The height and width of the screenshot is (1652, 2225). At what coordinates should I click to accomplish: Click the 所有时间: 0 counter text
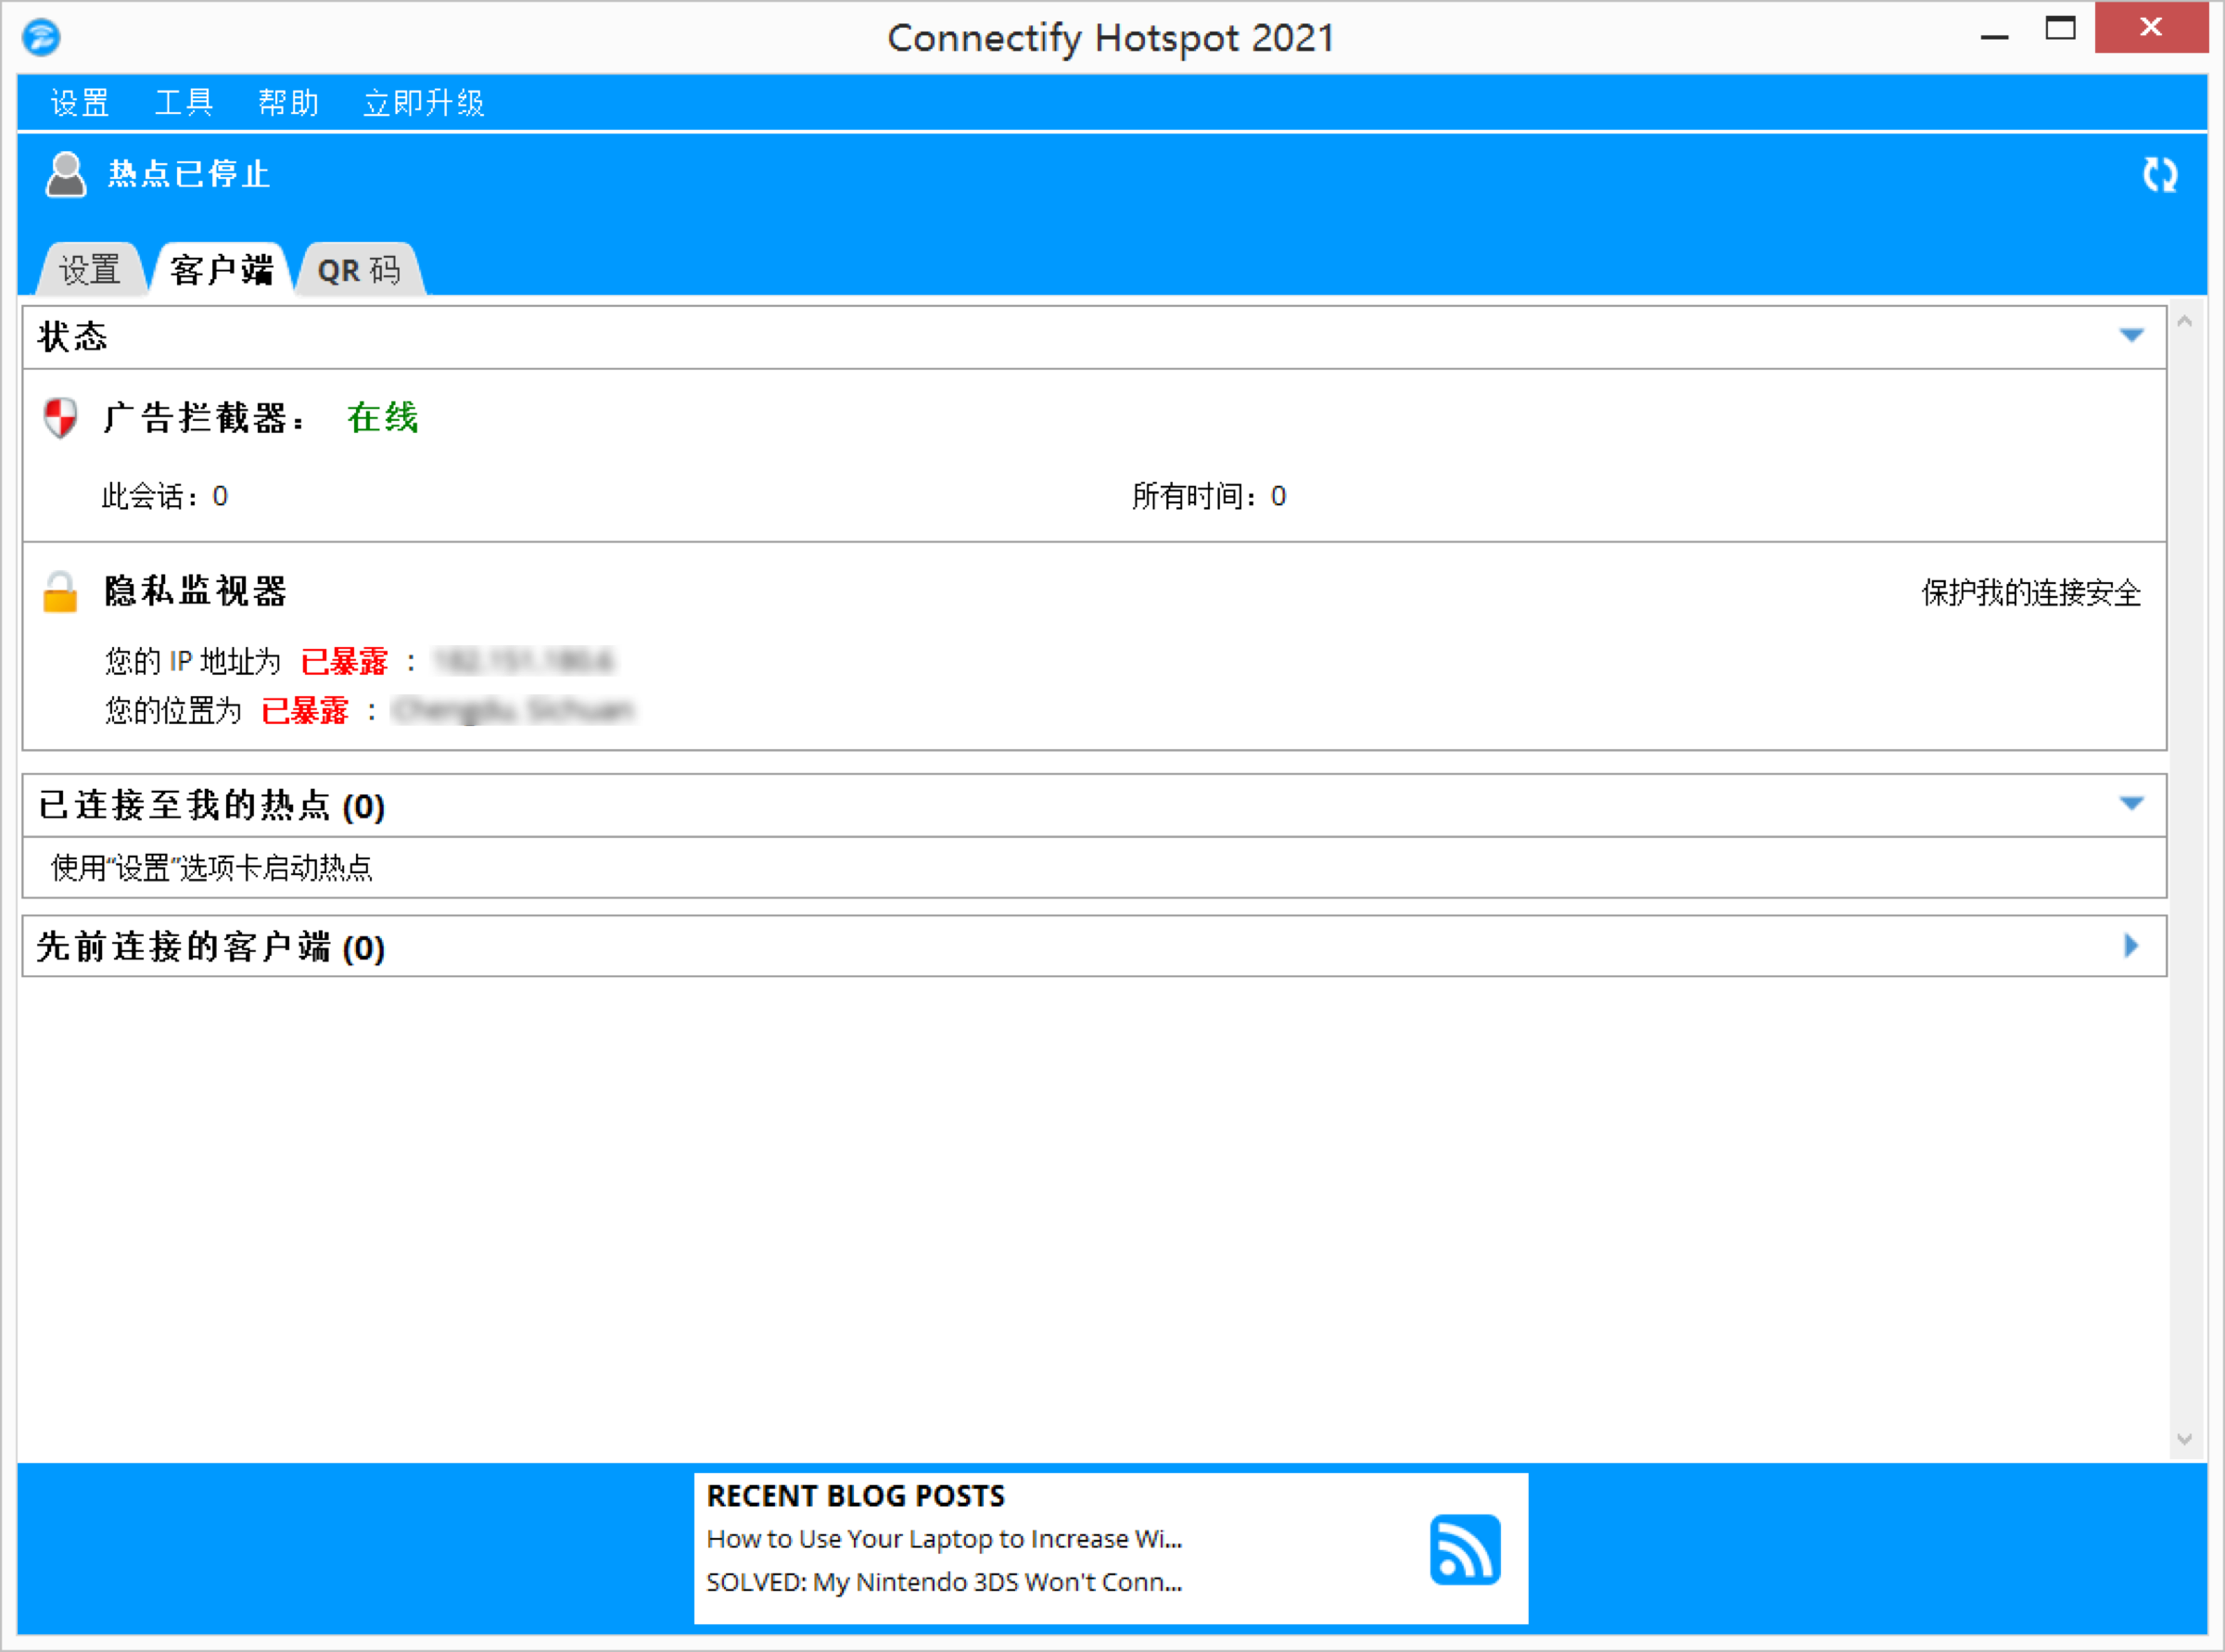(x=1209, y=496)
